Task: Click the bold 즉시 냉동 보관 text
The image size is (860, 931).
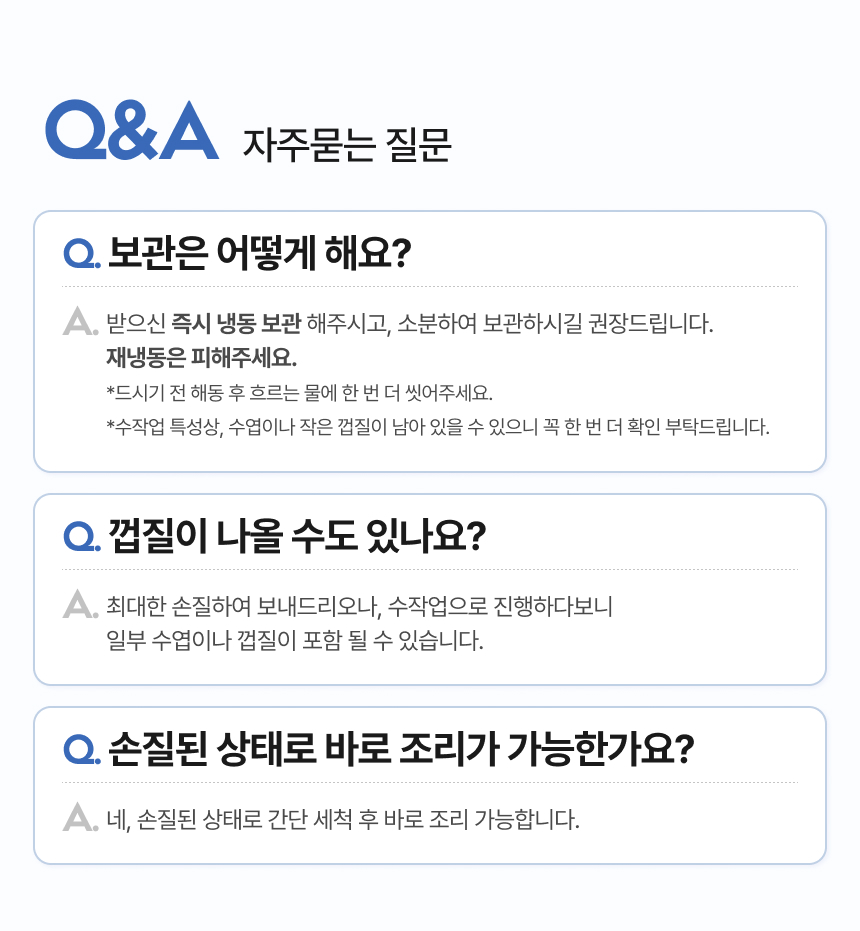Action: 236,324
